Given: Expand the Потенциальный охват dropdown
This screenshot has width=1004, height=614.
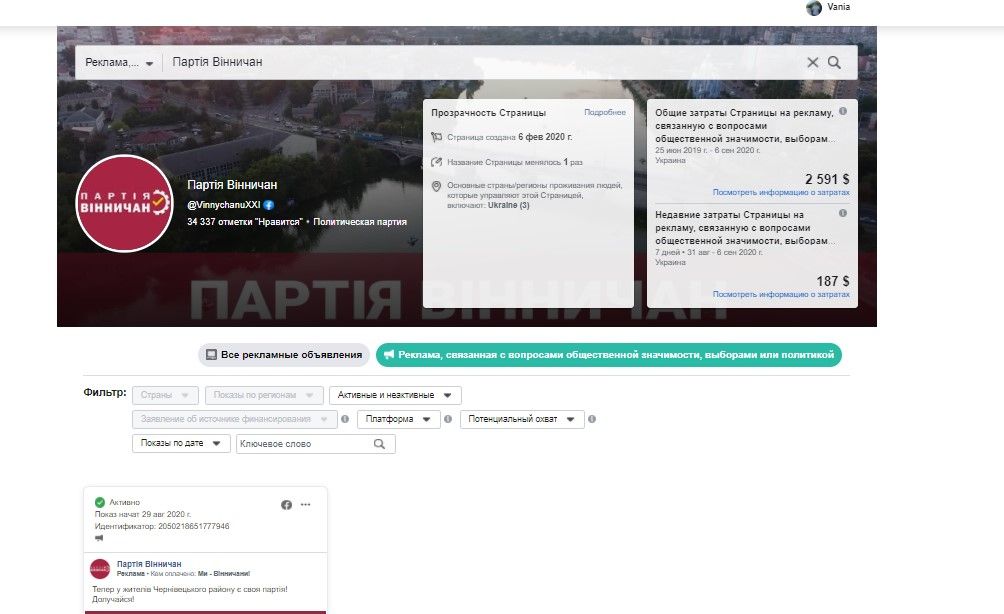Looking at the screenshot, I should tap(522, 420).
